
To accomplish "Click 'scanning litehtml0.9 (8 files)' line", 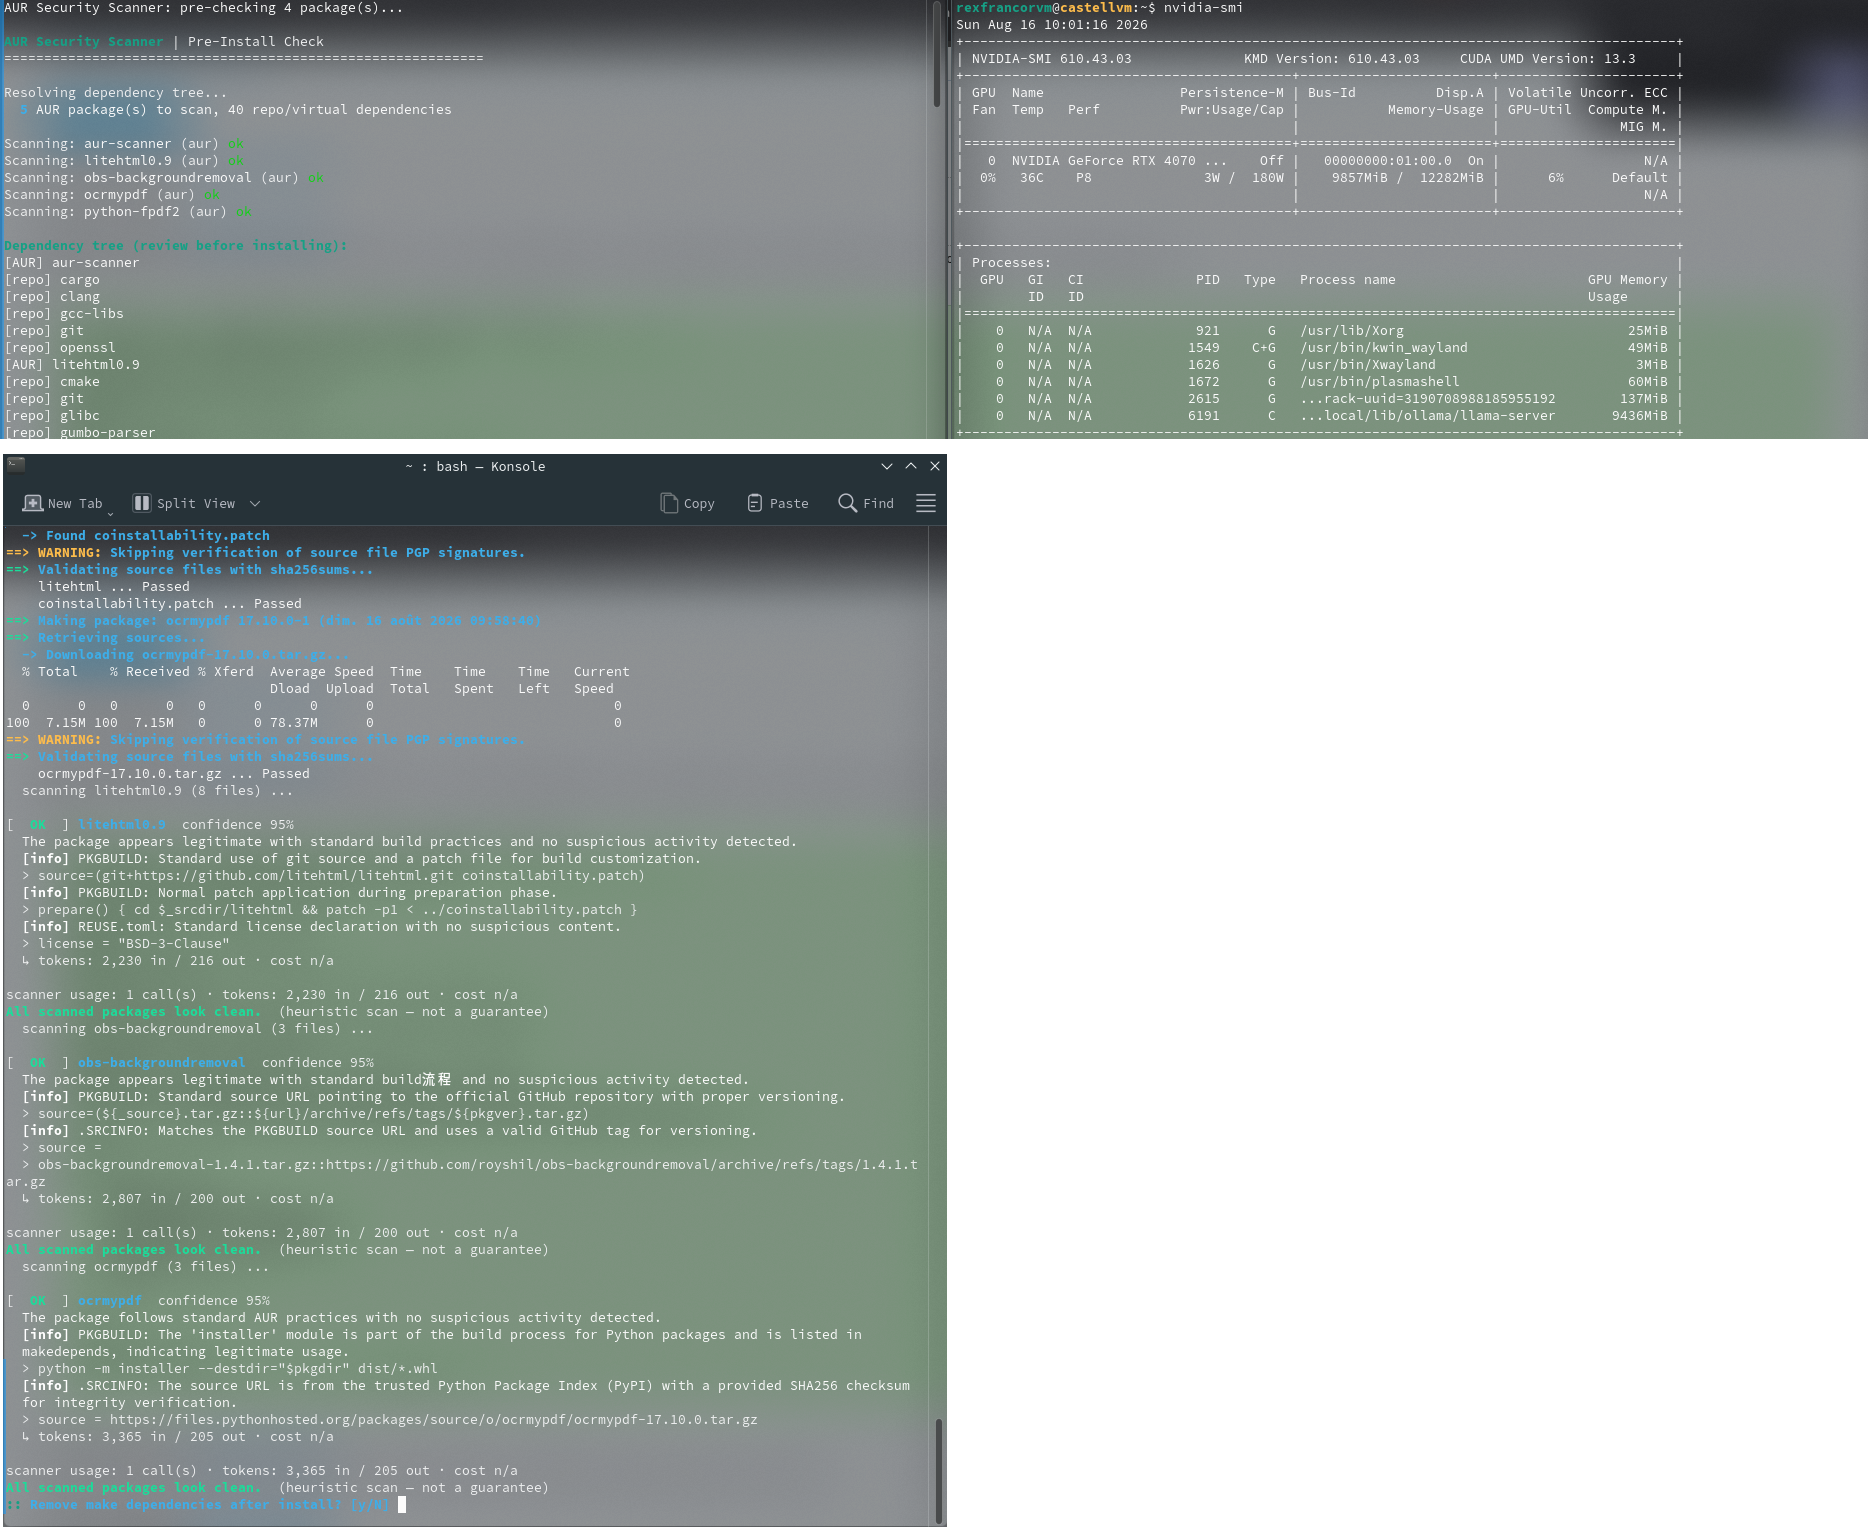I will click(158, 790).
